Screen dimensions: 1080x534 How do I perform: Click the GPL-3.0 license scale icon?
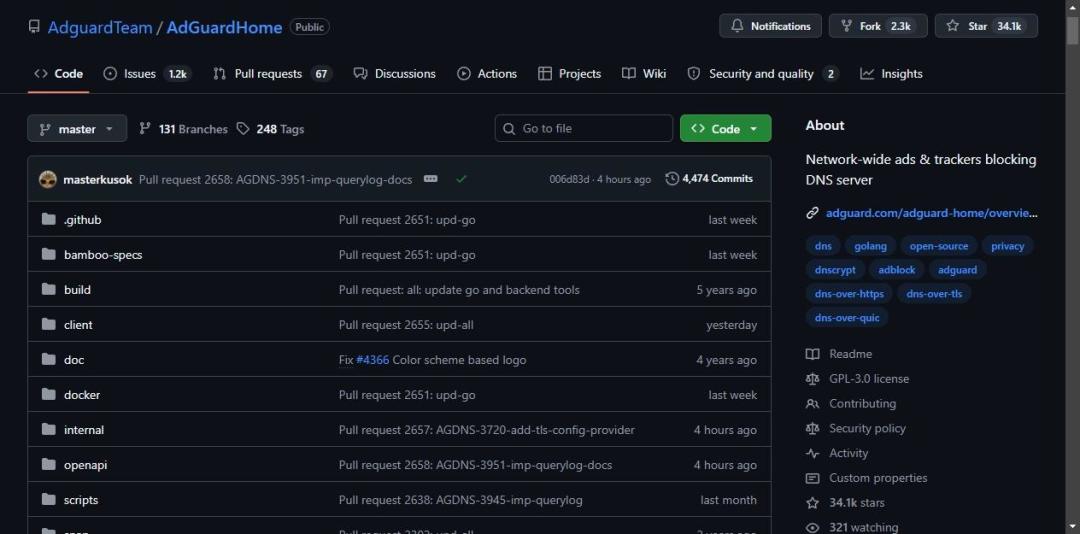(813, 379)
